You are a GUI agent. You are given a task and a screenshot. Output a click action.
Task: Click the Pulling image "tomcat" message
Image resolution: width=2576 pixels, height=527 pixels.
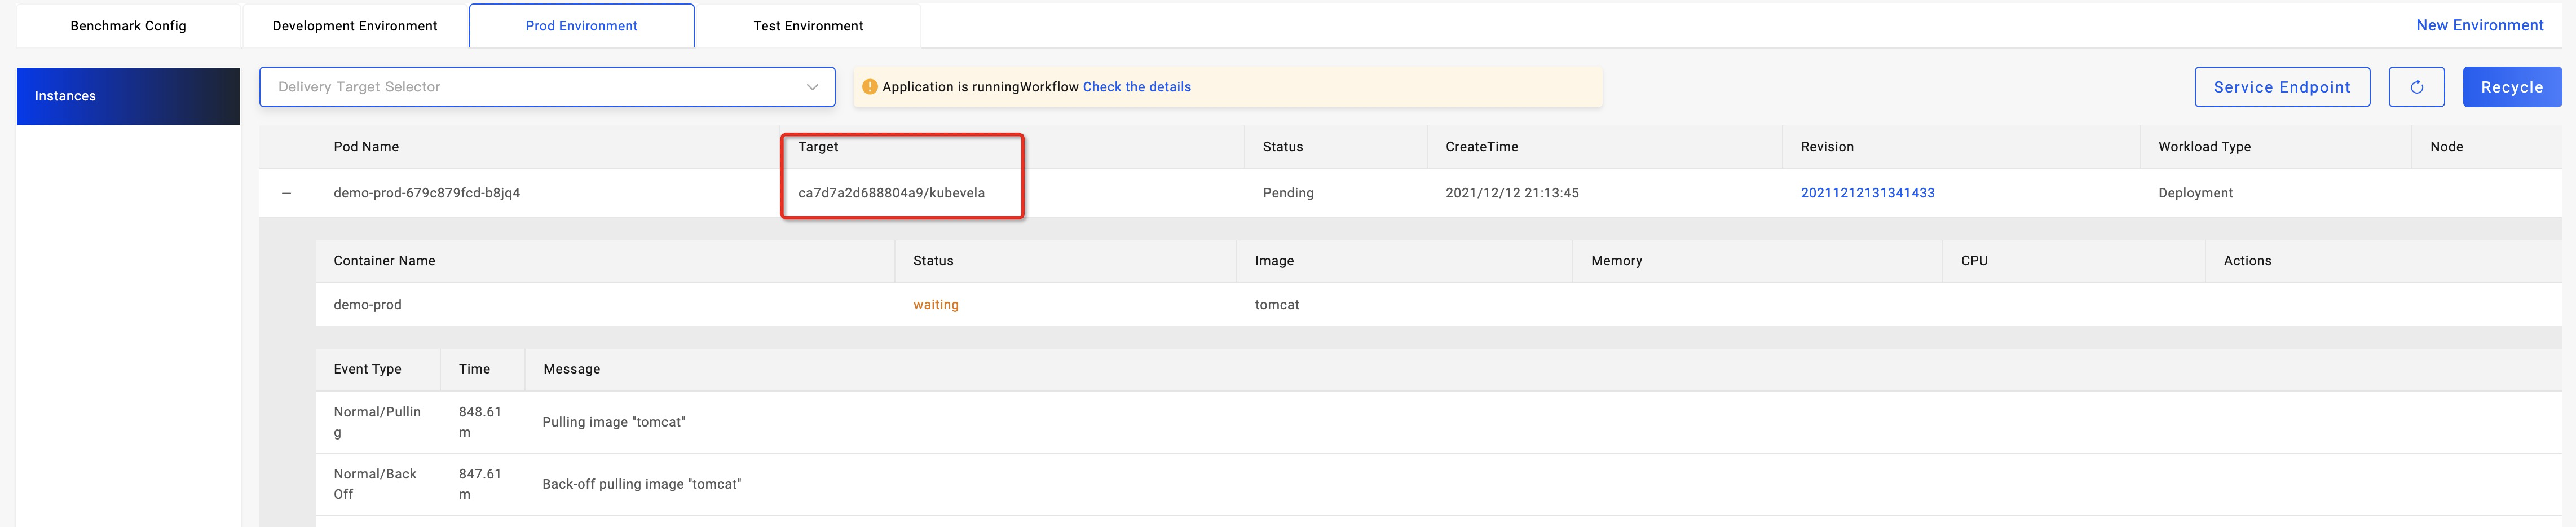click(614, 422)
